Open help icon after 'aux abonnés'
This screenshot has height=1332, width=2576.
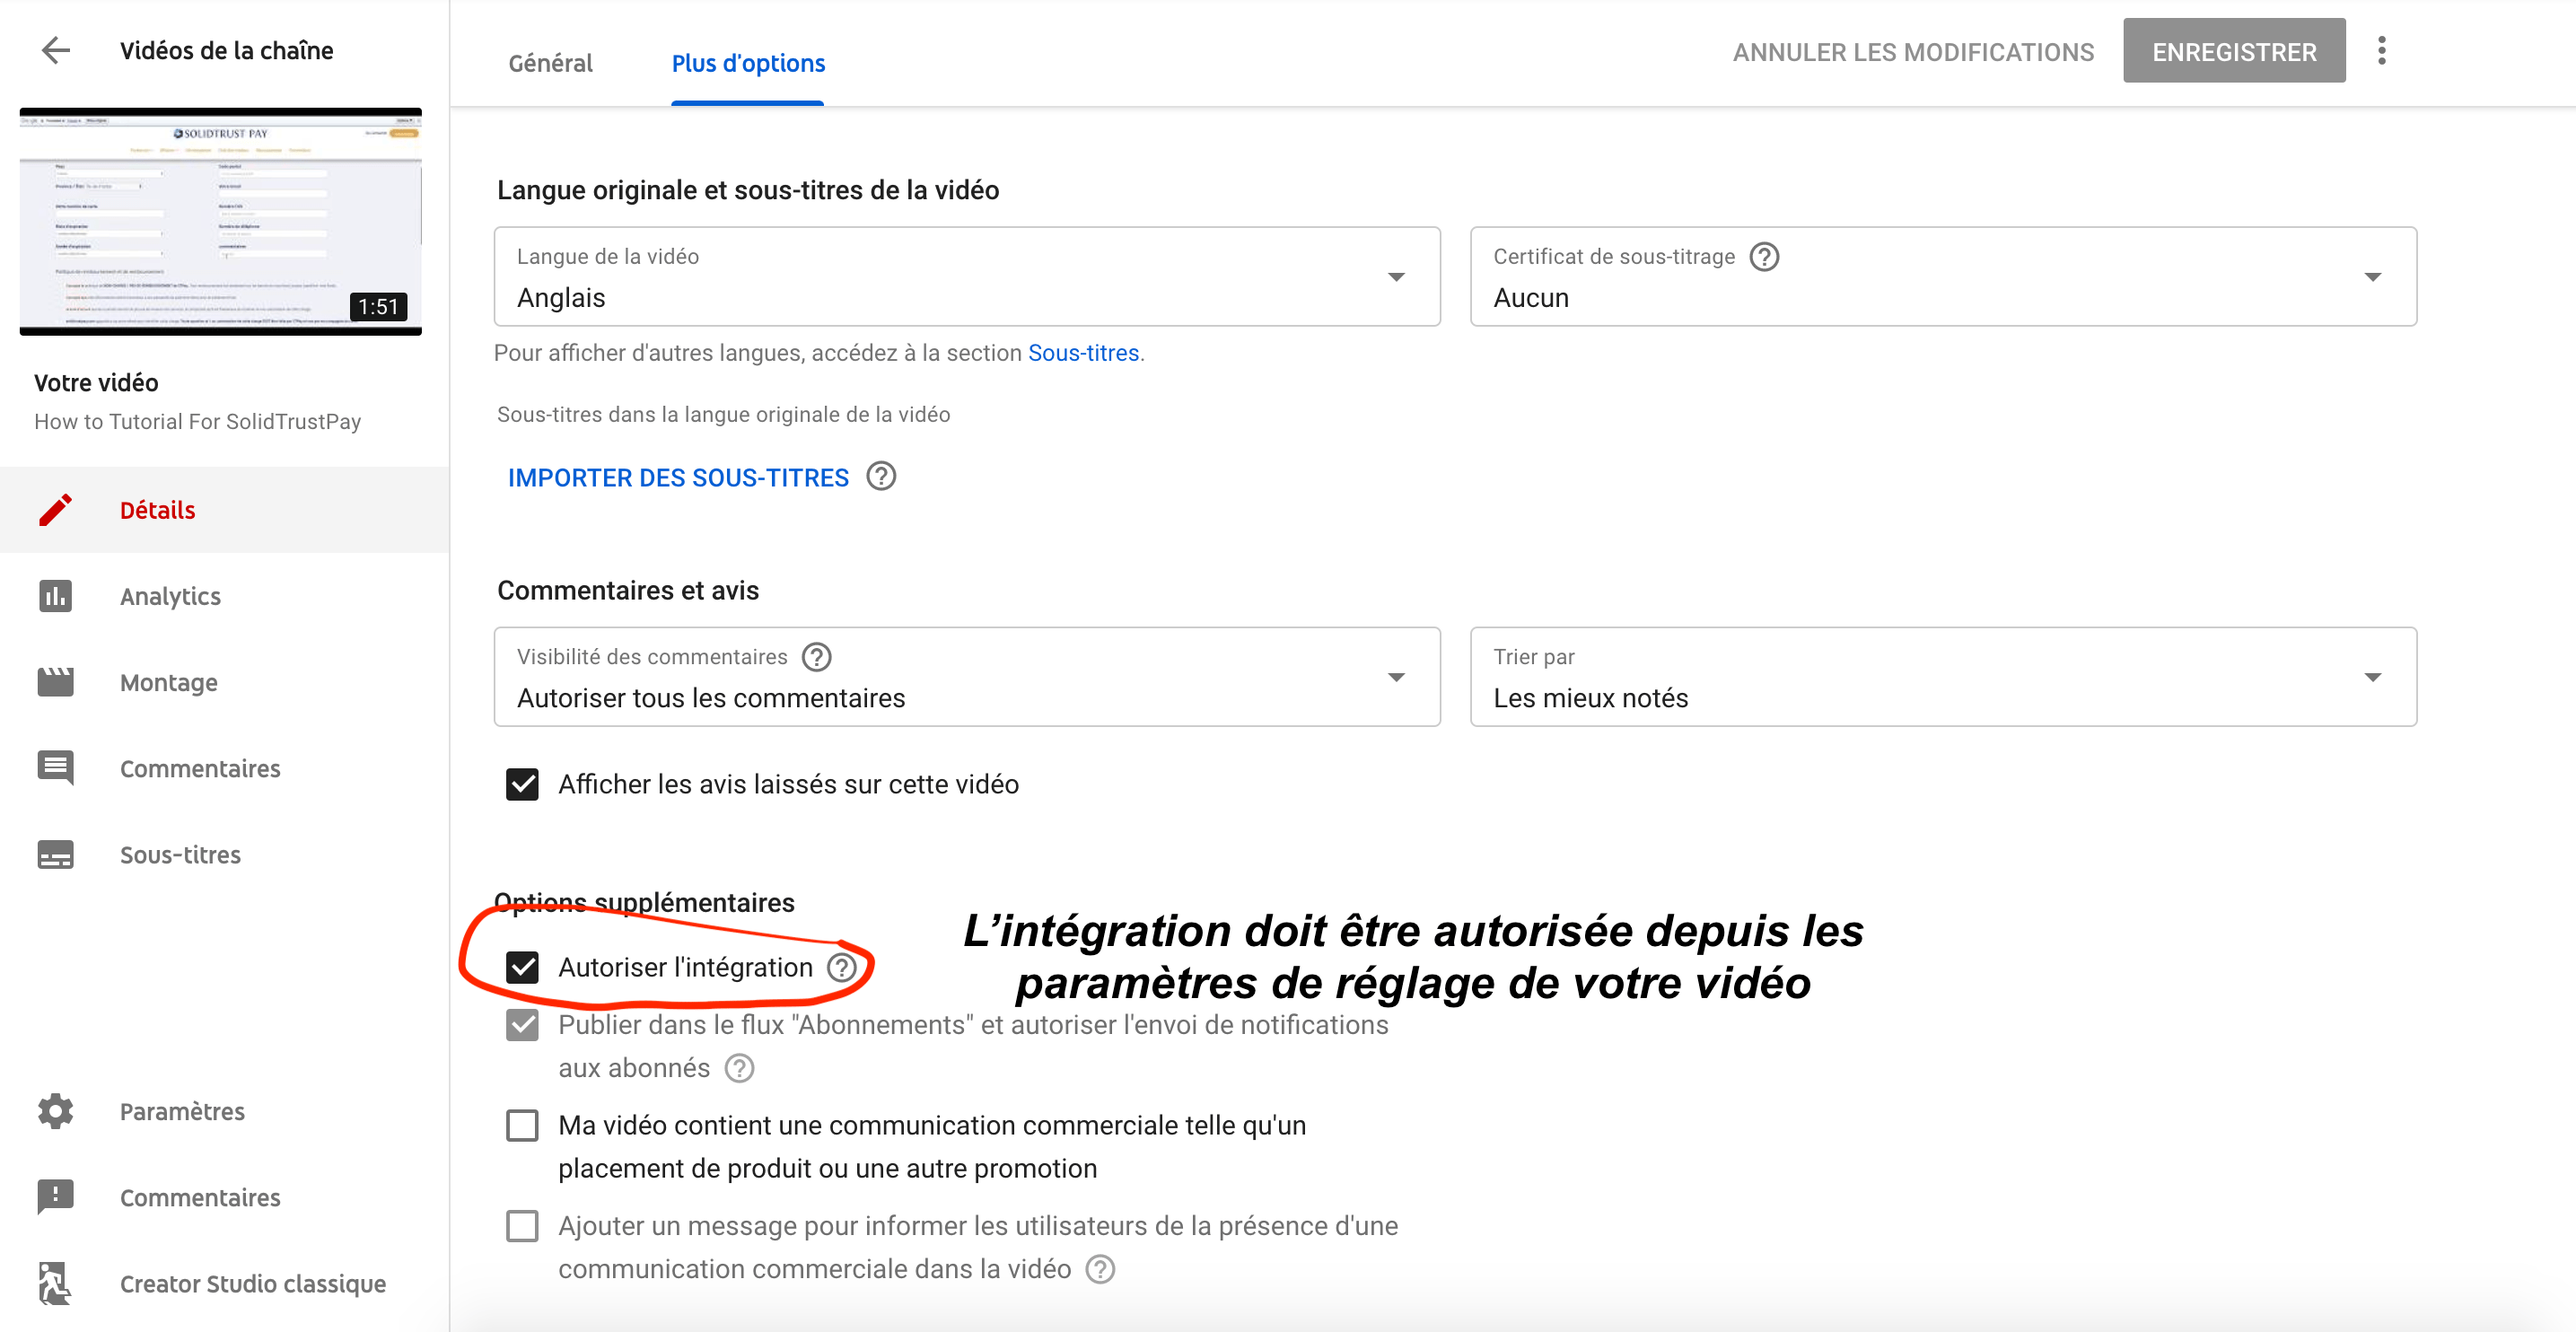739,1068
